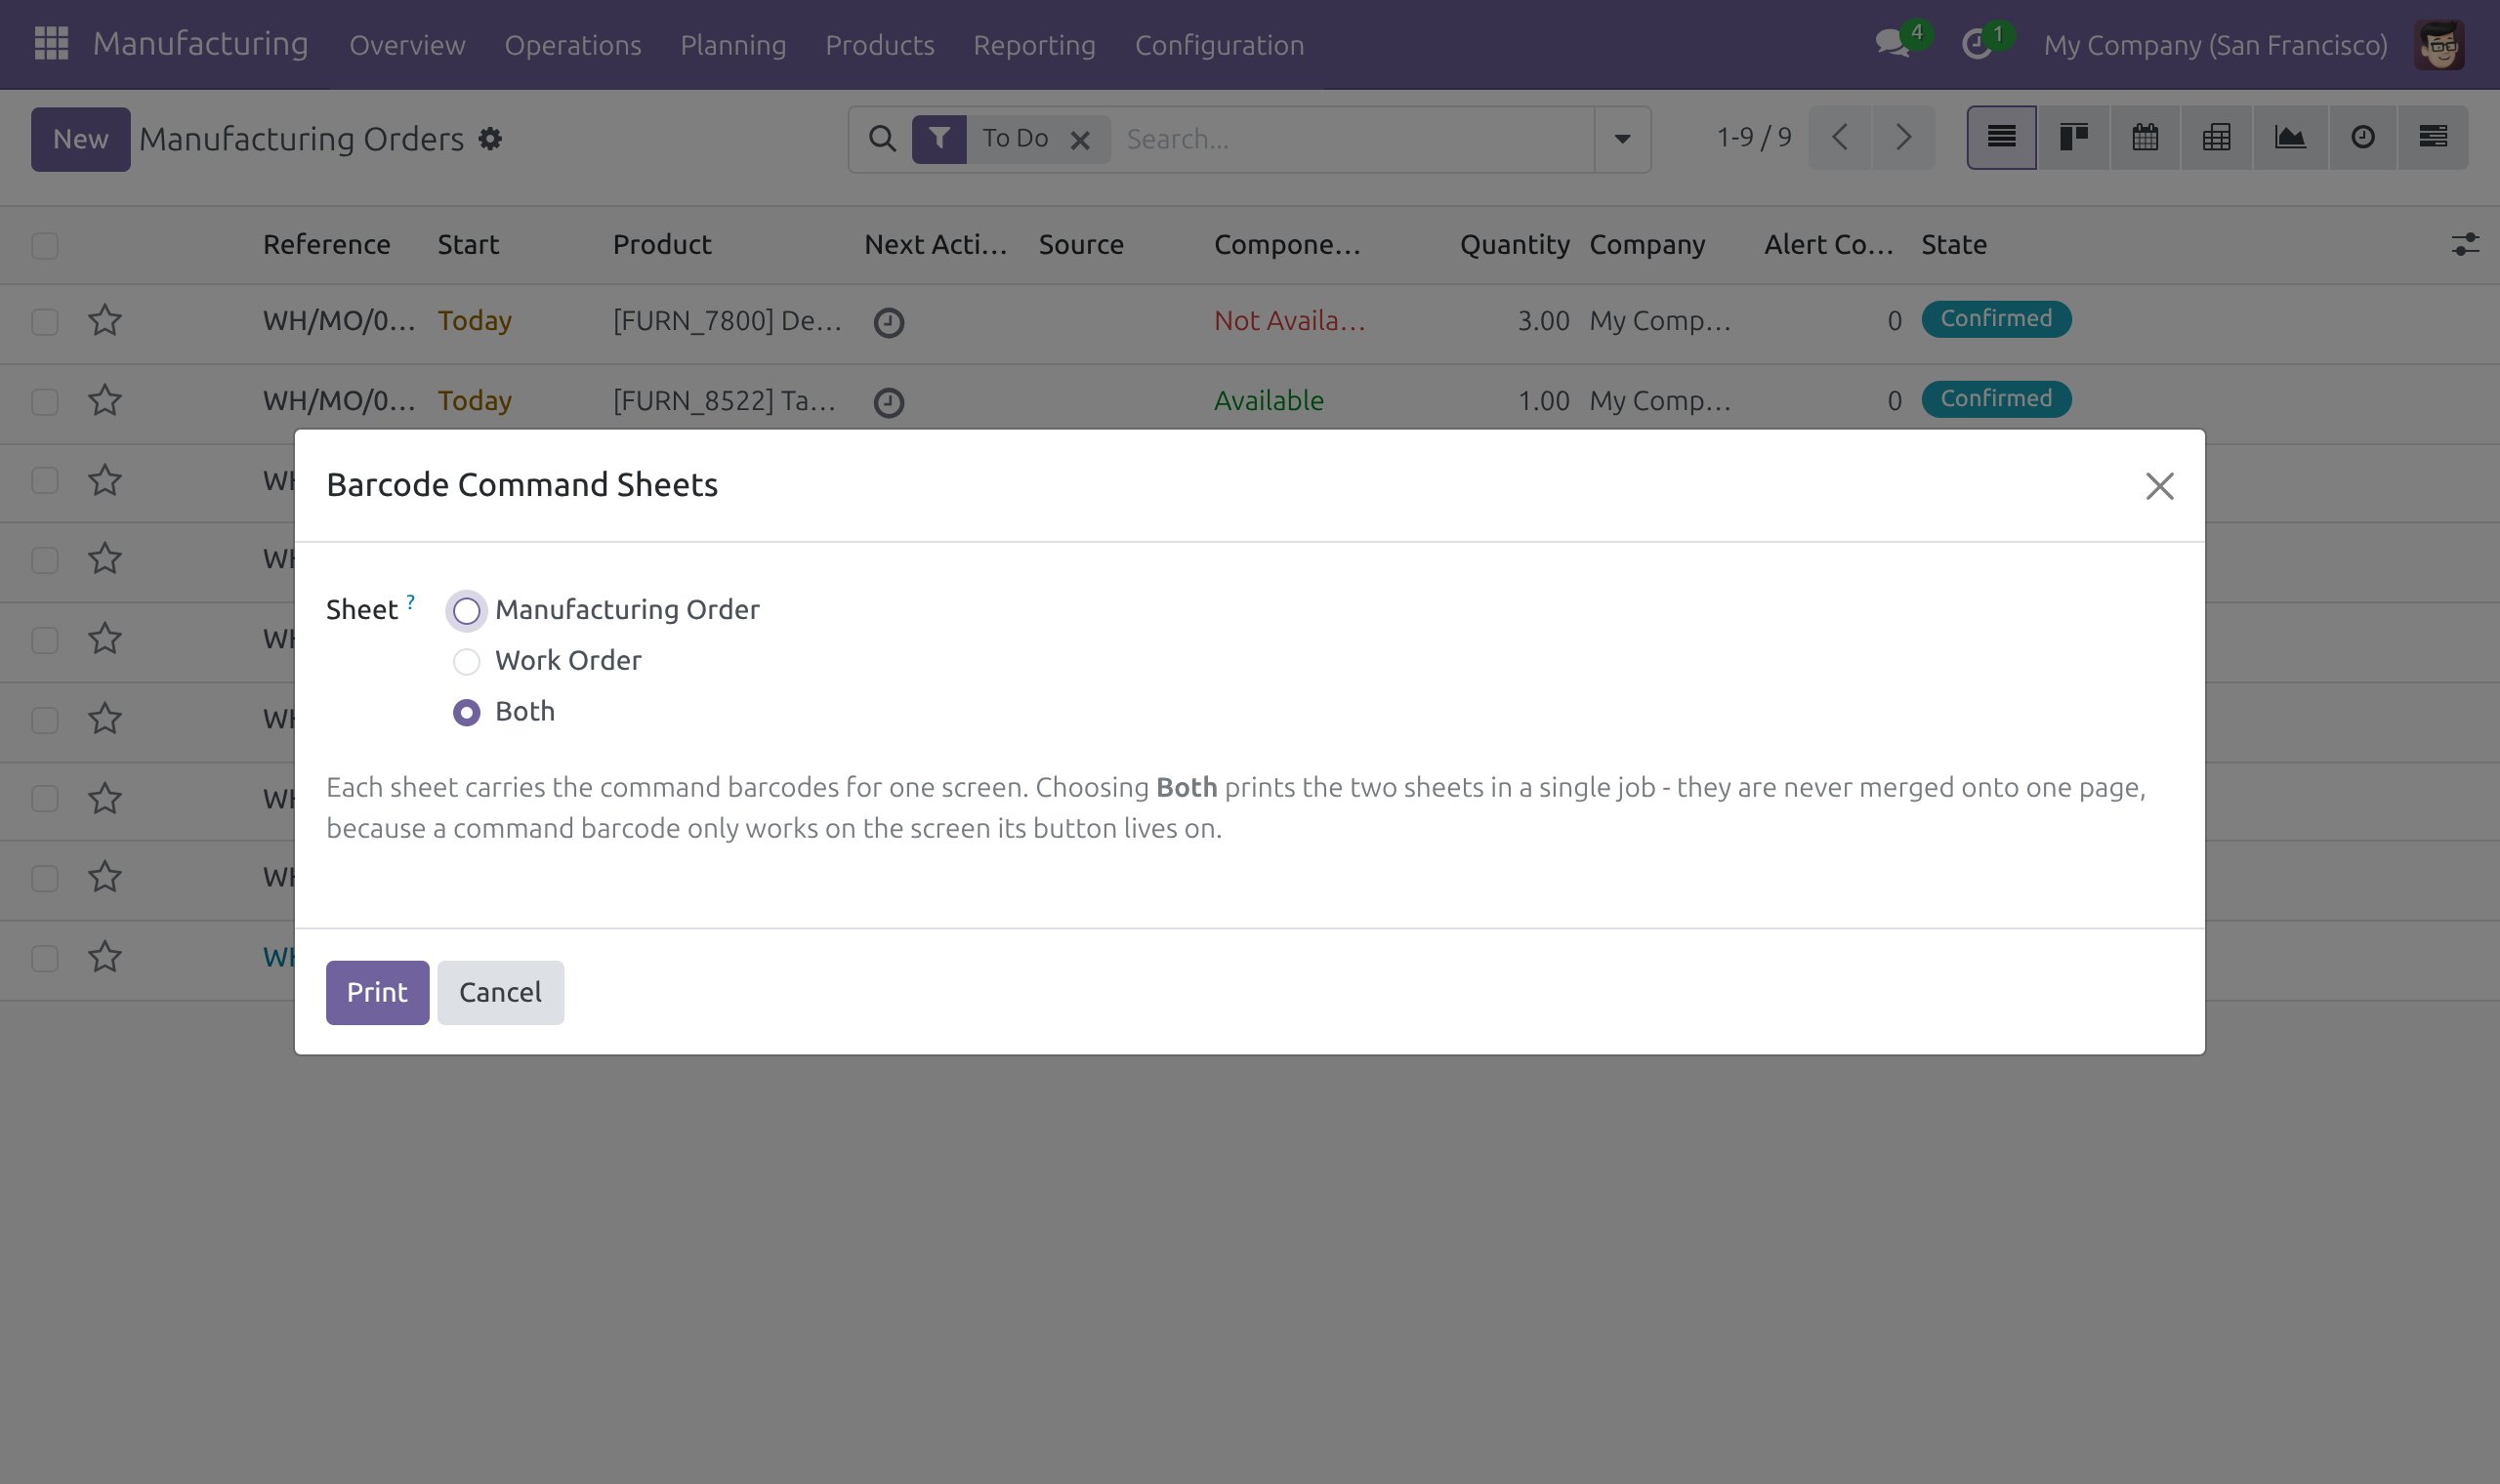Image resolution: width=2500 pixels, height=1484 pixels.
Task: Tick checkbox for FURN_8522 order row
Action: pyautogui.click(x=45, y=402)
